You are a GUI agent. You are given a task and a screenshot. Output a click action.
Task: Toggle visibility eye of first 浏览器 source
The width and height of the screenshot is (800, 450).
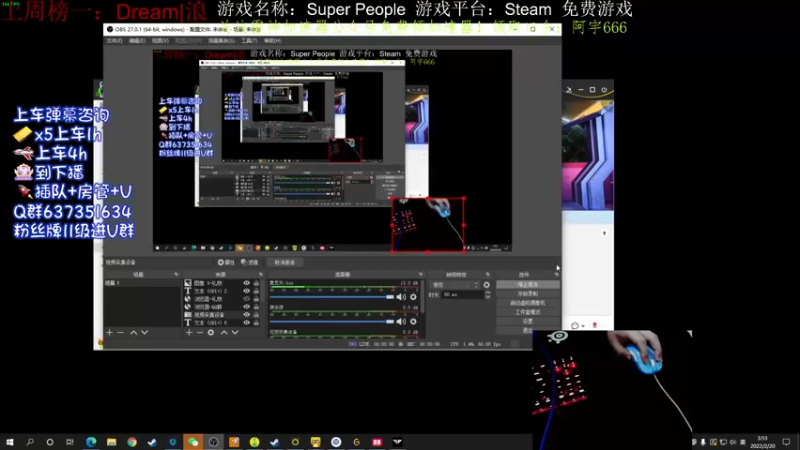(x=246, y=299)
